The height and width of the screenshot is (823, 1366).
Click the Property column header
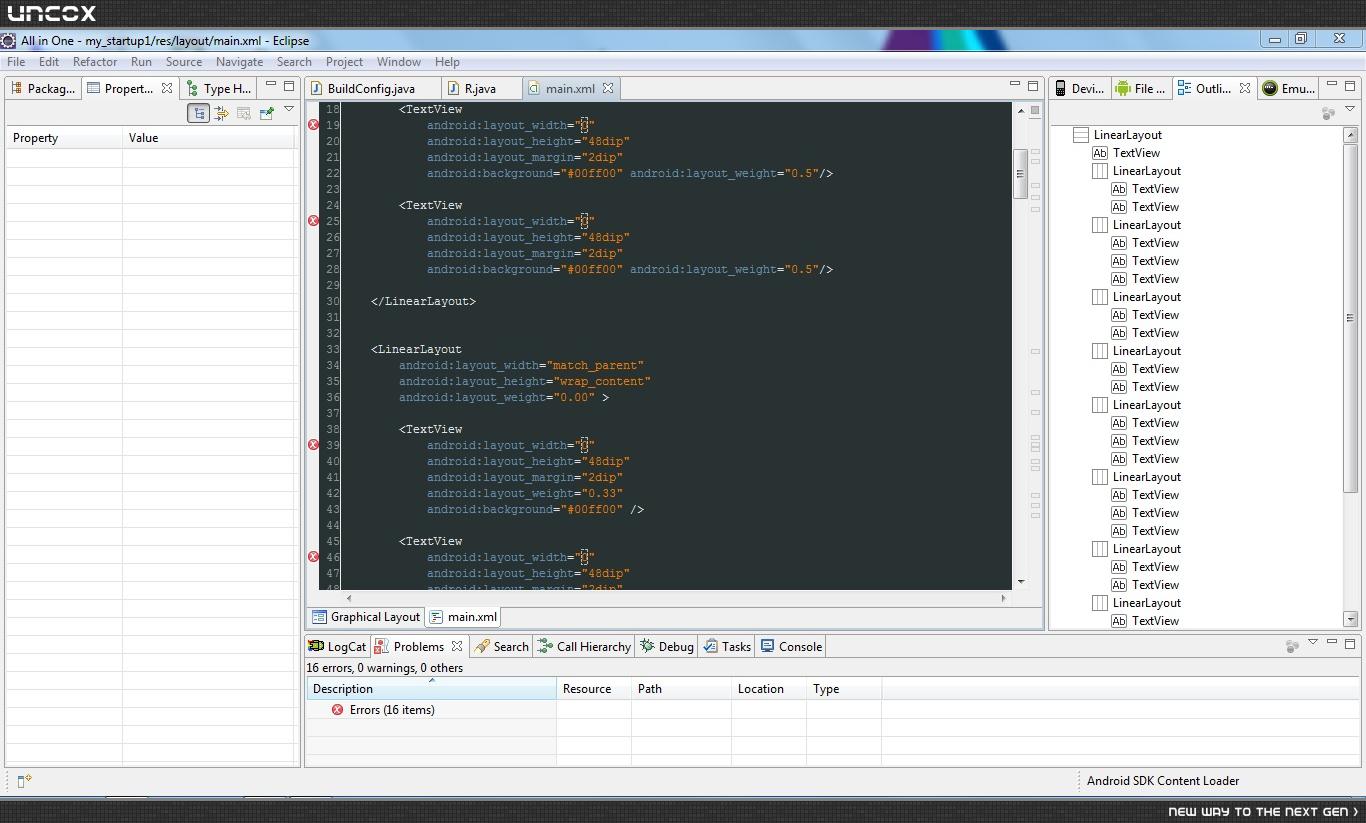tap(64, 138)
